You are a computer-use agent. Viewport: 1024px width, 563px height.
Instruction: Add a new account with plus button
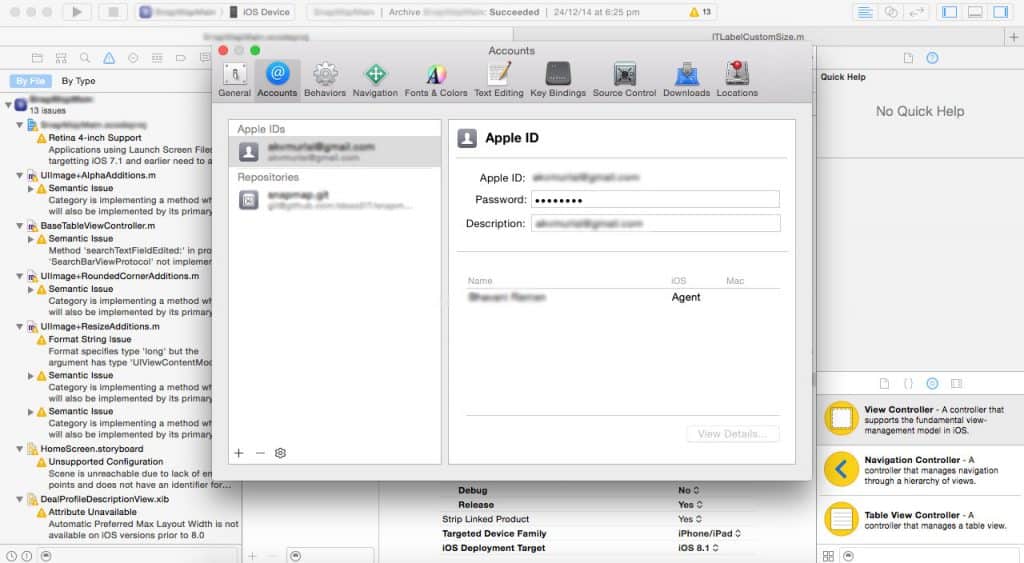pyautogui.click(x=239, y=453)
